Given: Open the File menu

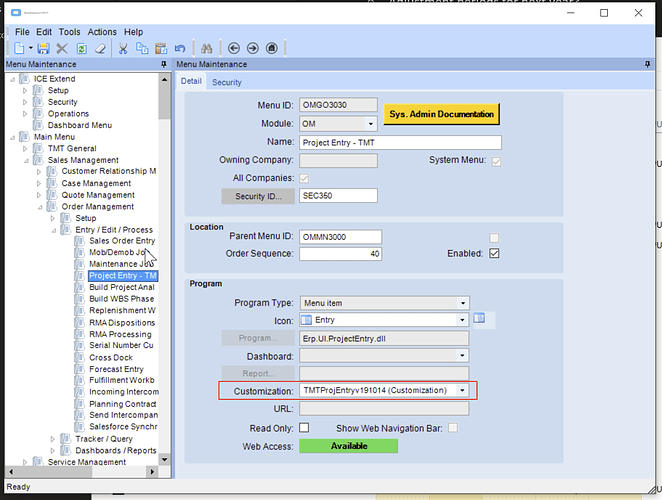Looking at the screenshot, I should click(x=22, y=32).
